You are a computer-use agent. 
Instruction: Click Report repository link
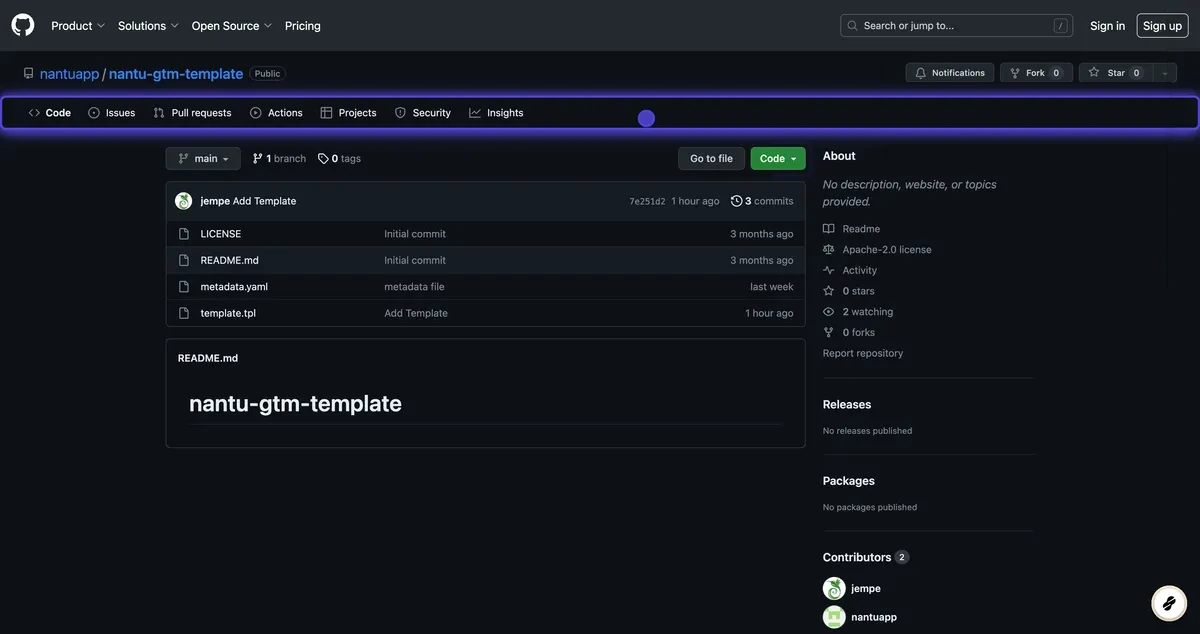[x=863, y=353]
